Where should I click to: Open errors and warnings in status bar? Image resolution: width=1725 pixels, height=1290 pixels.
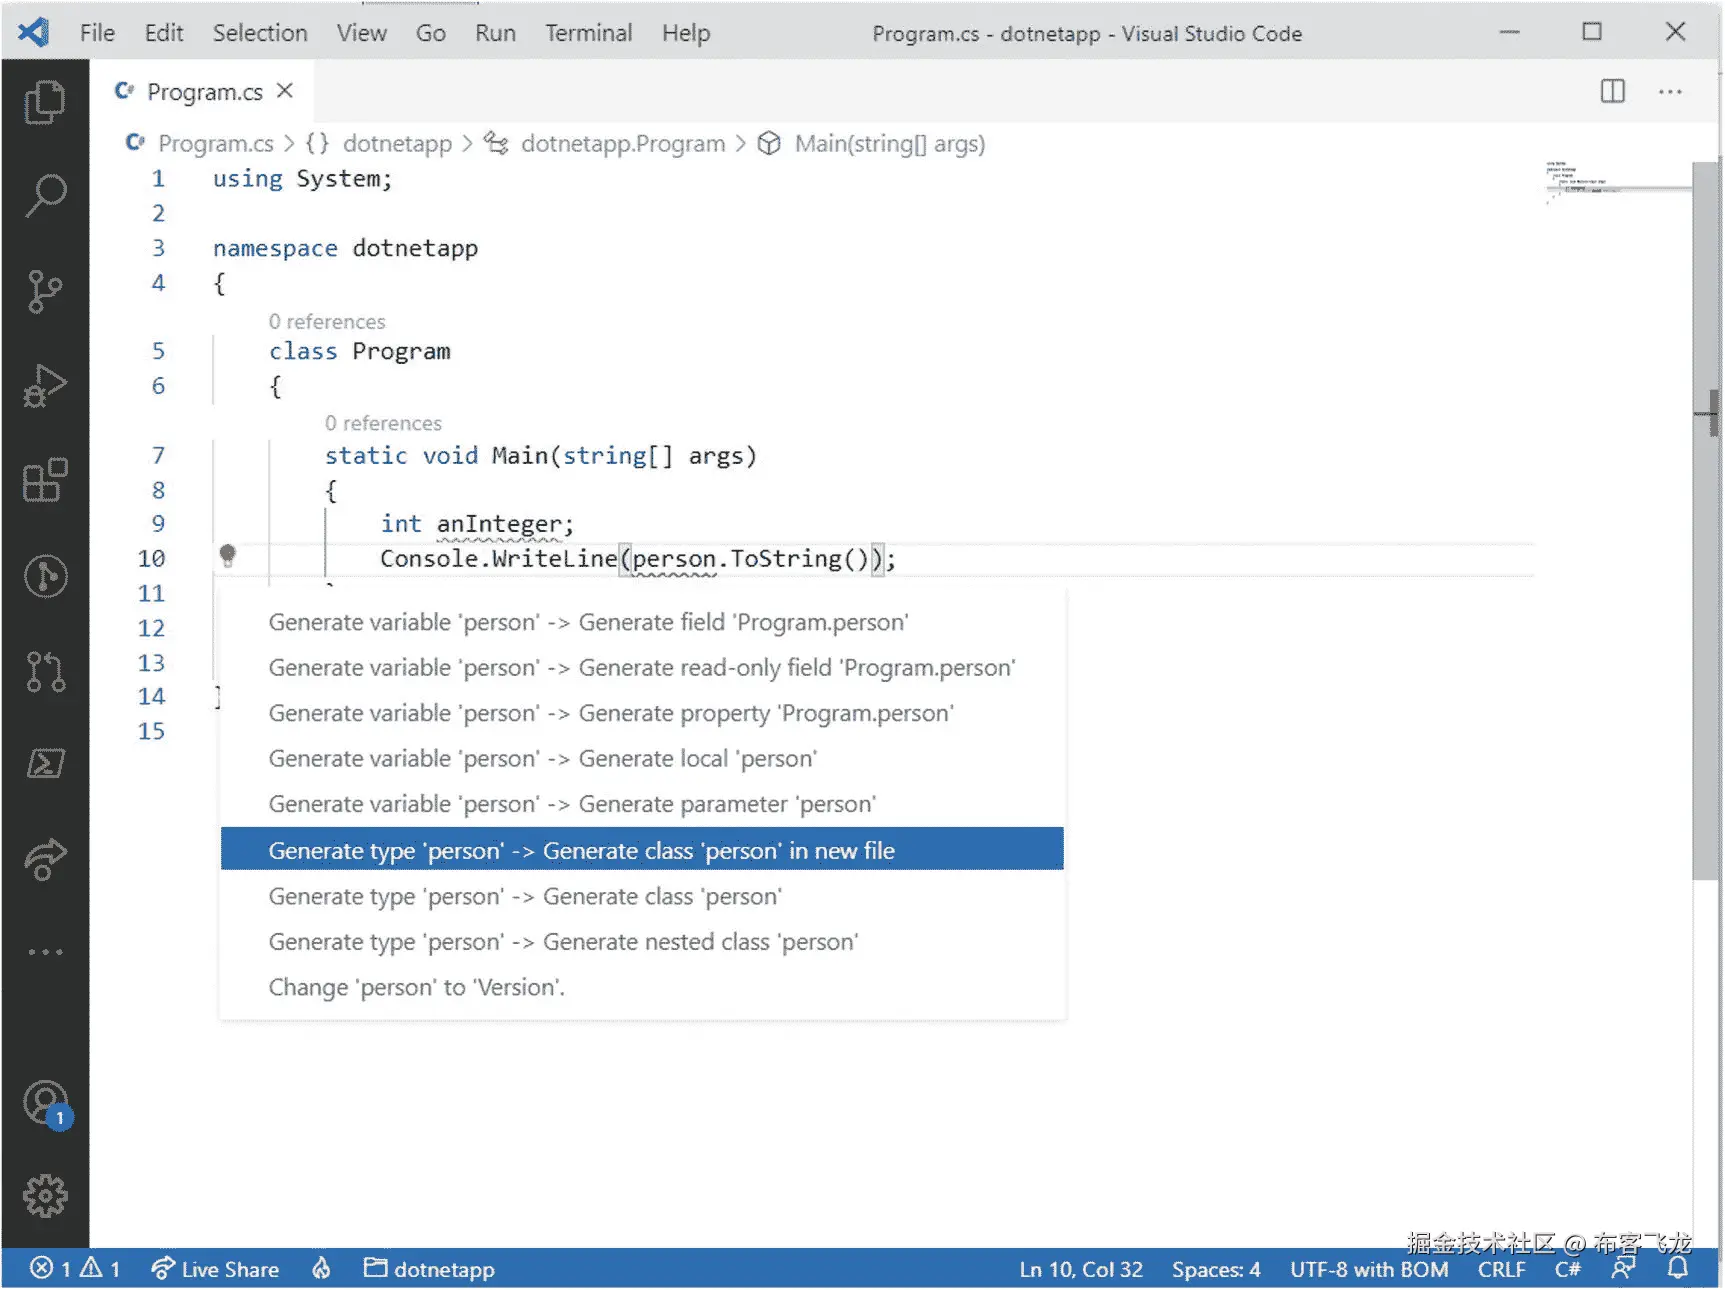click(x=76, y=1269)
